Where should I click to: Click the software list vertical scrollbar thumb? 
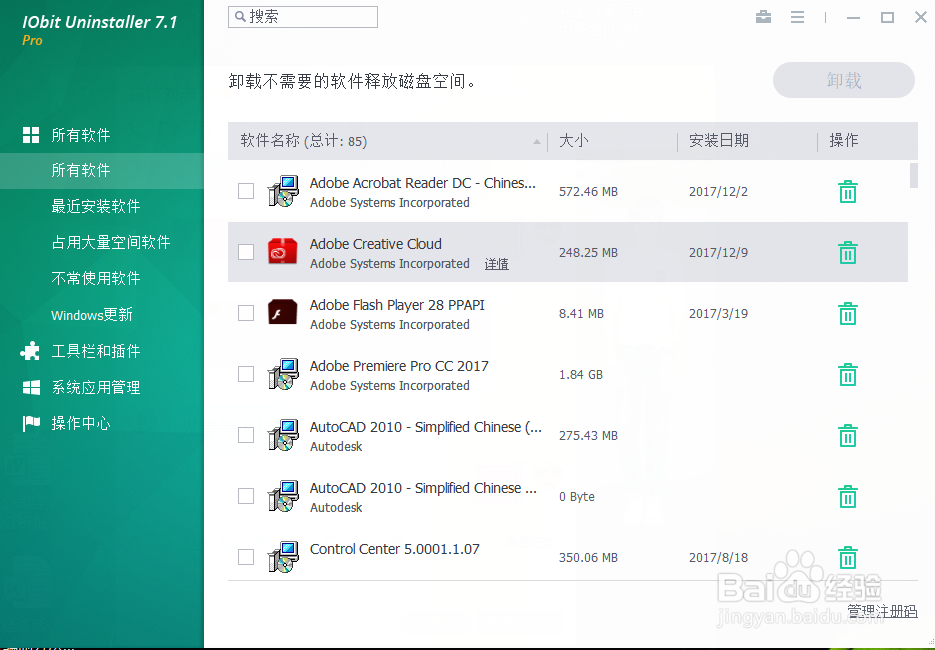pos(913,175)
